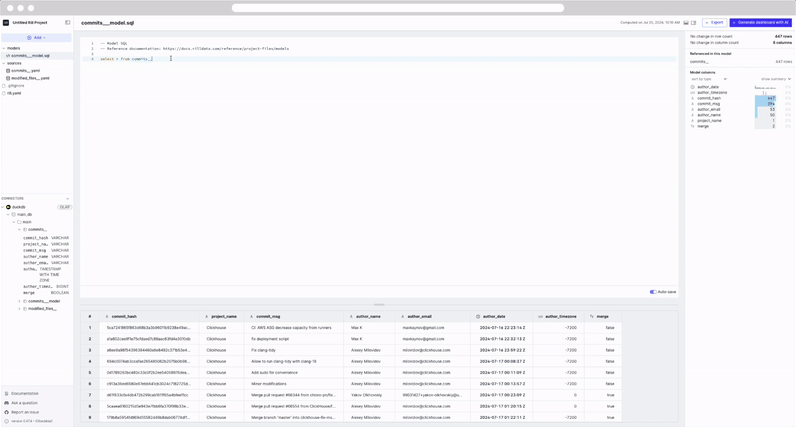Open the Documentation link
Image resolution: width=796 pixels, height=428 pixels.
click(x=24, y=394)
